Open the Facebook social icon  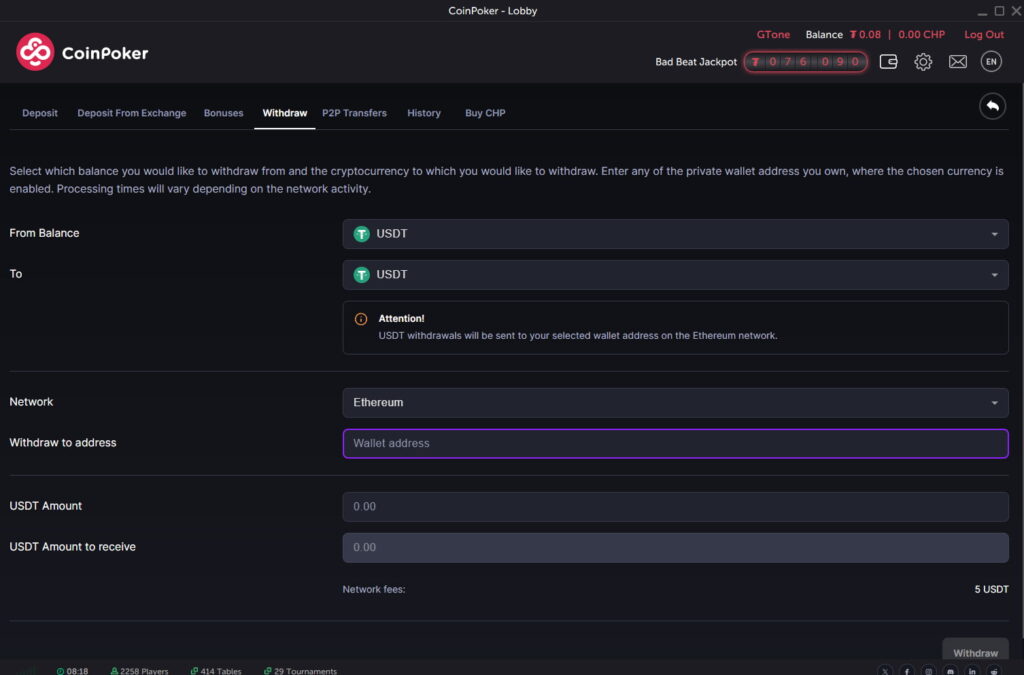pyautogui.click(x=906, y=670)
